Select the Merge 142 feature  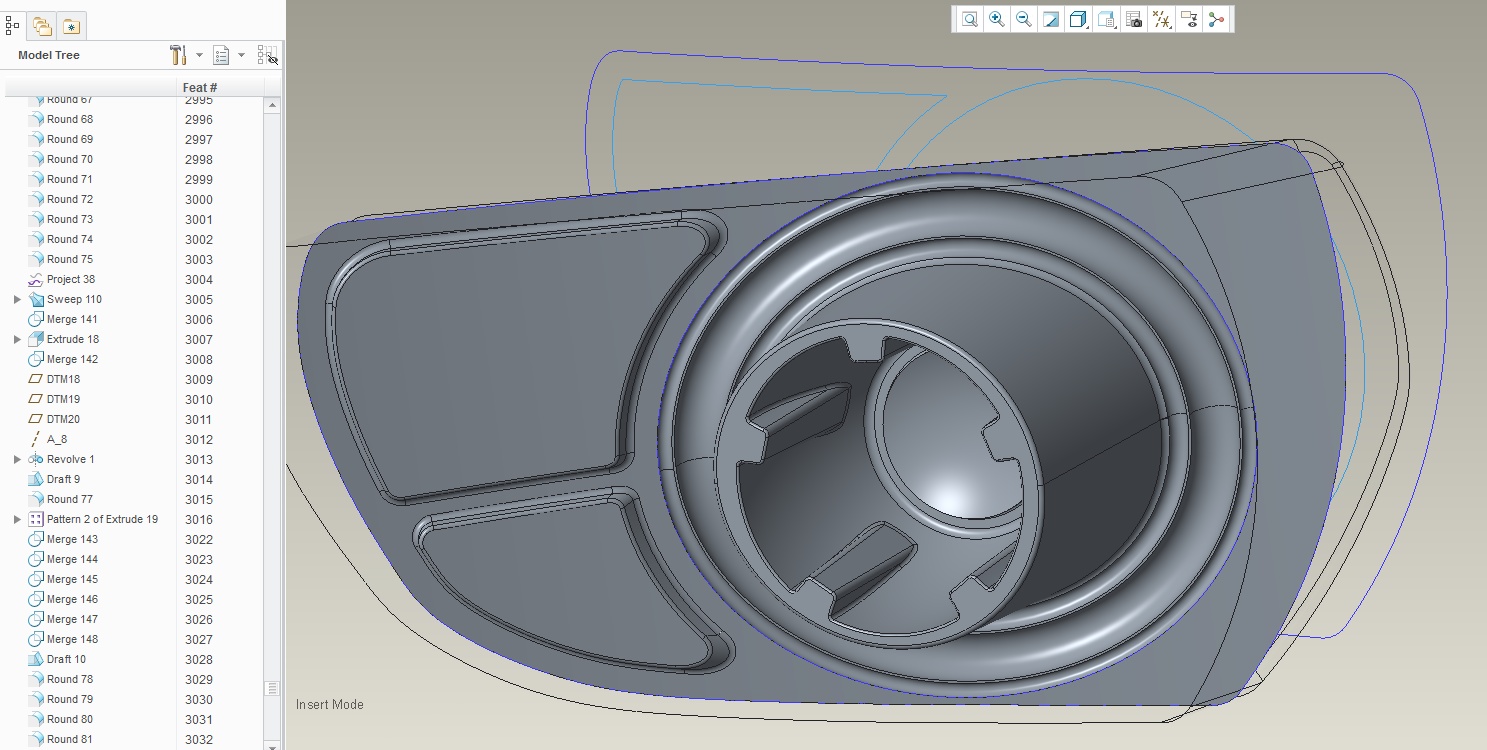(72, 359)
